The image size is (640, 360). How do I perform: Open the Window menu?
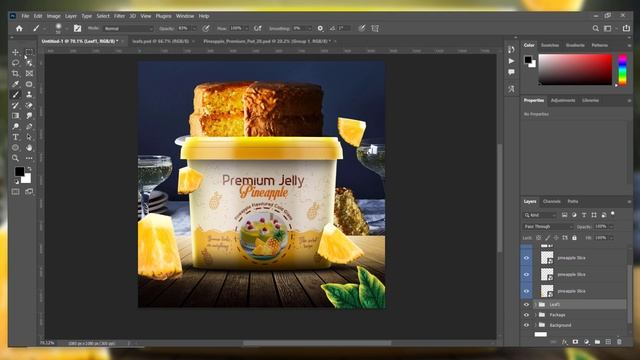point(185,16)
